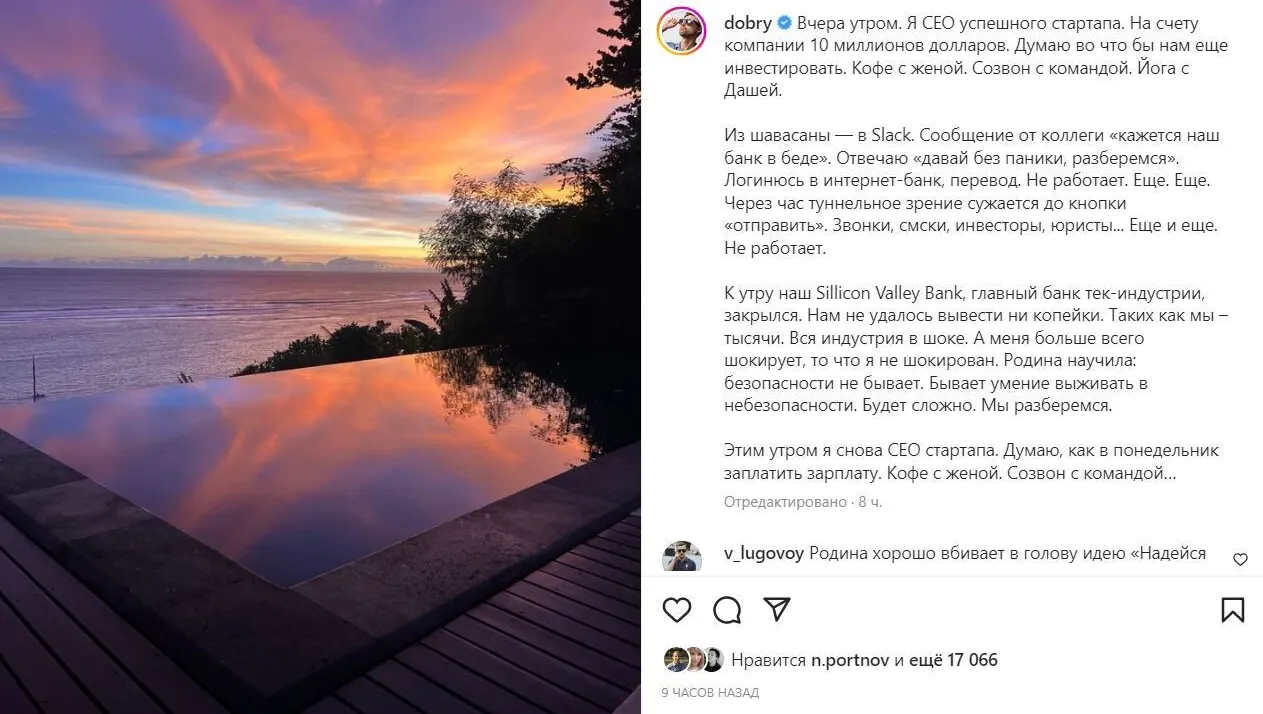Image resolution: width=1263 pixels, height=714 pixels.
Task: Open the v_lugovoy username link
Action: (763, 553)
